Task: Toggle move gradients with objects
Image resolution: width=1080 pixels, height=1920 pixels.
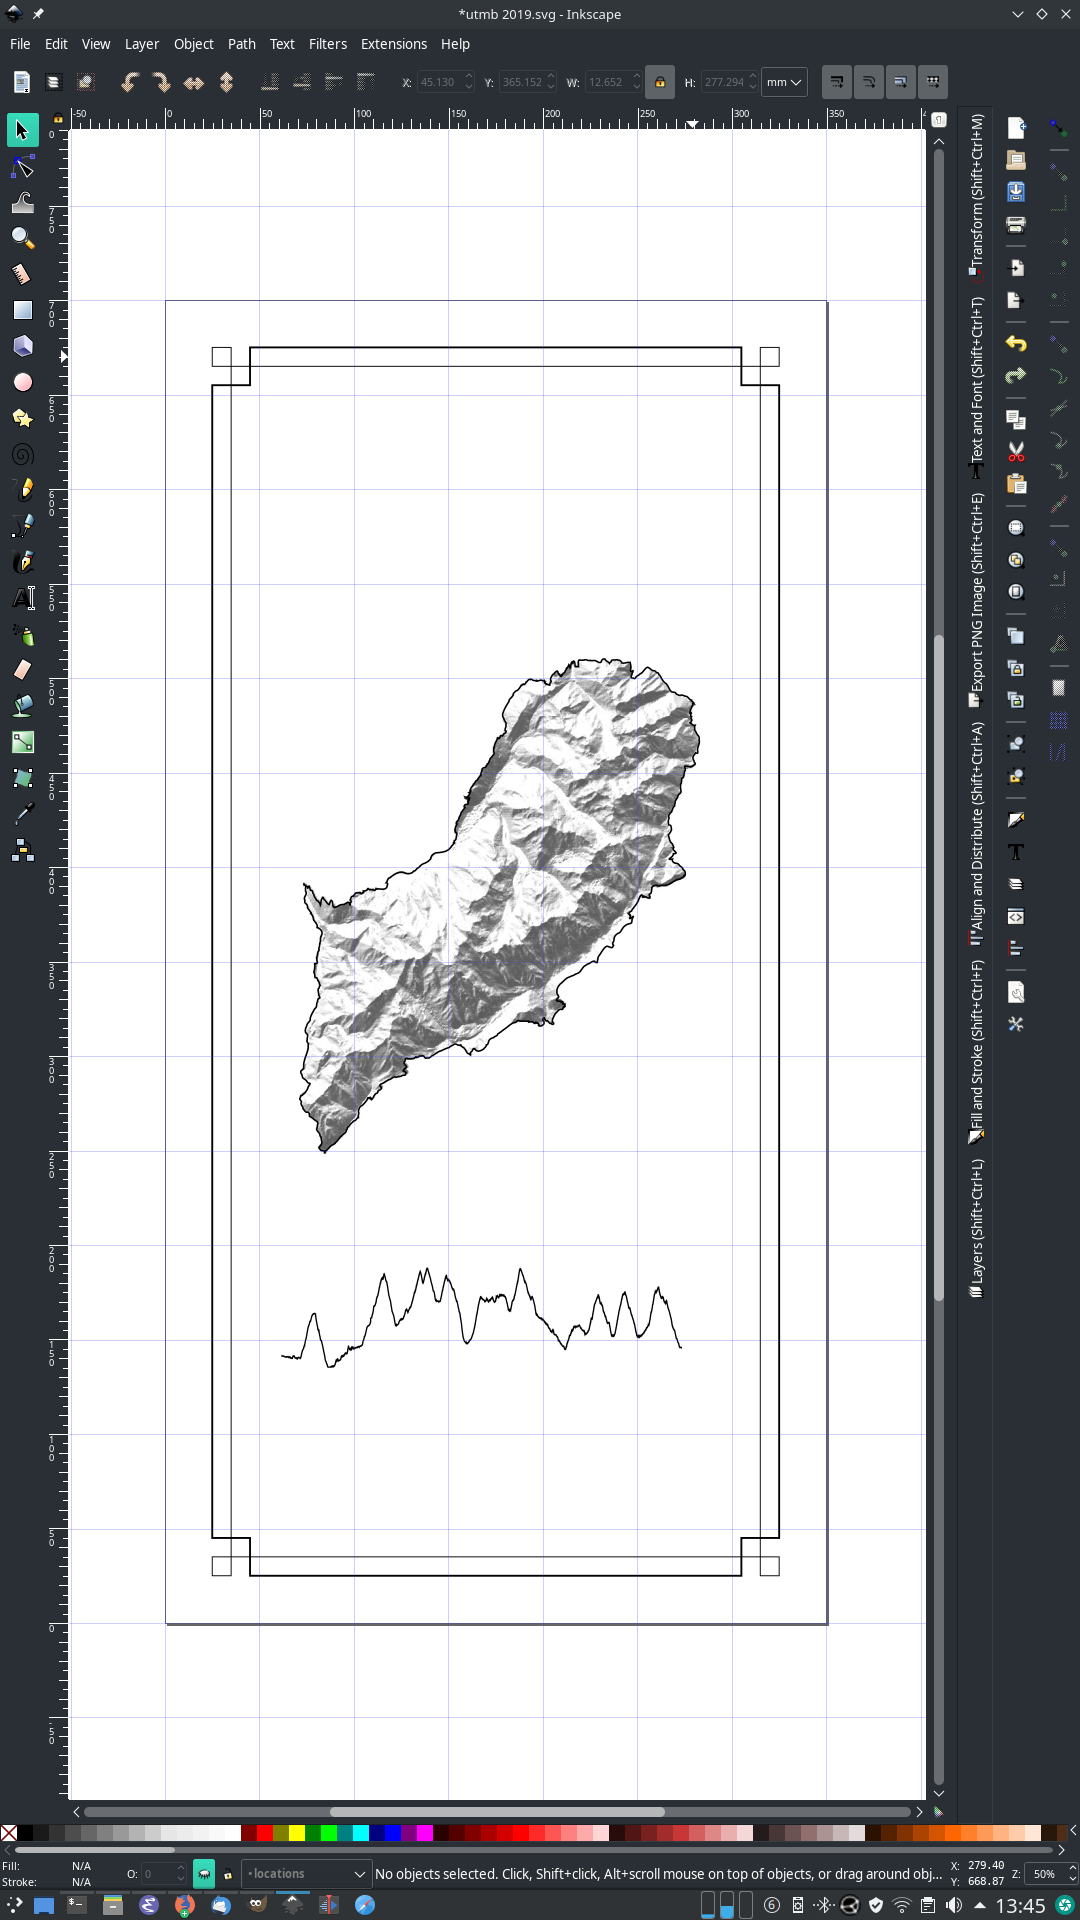Action: (x=901, y=82)
